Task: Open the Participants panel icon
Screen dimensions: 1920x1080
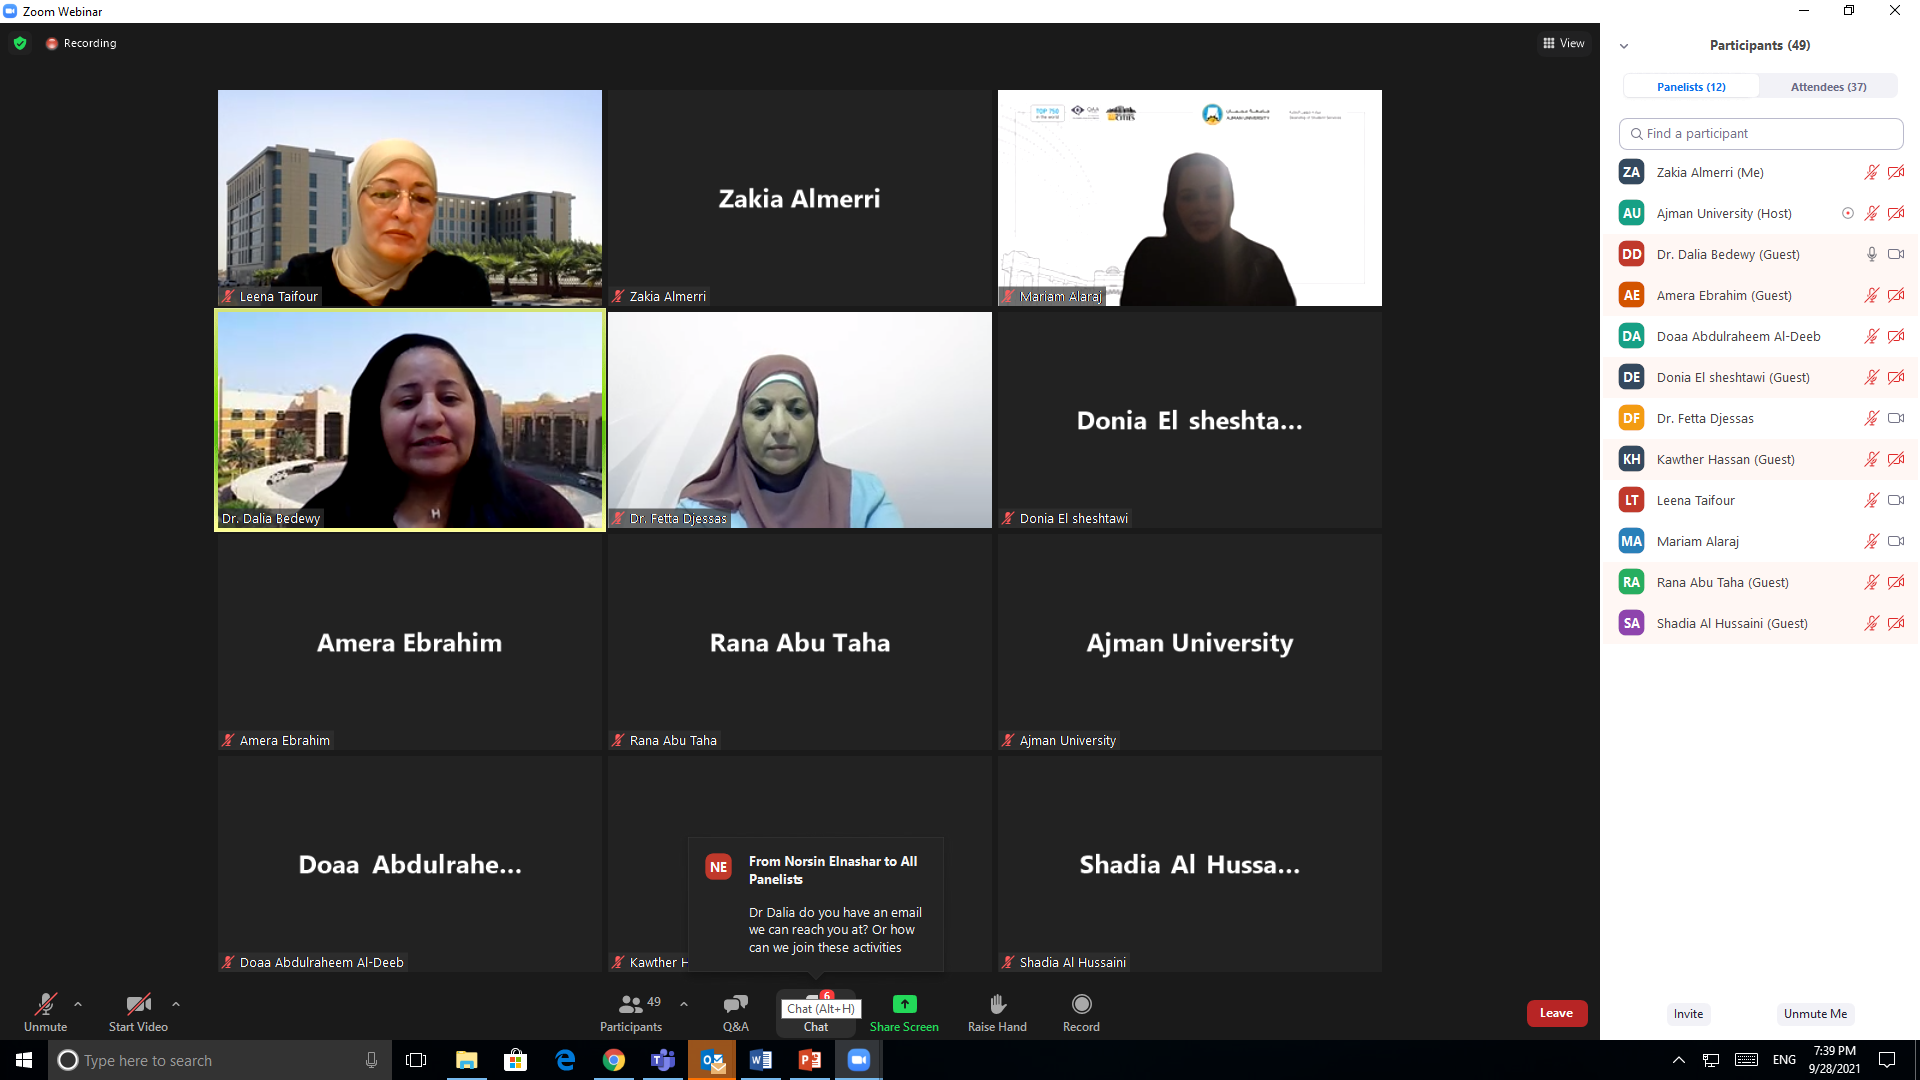Action: 631,1004
